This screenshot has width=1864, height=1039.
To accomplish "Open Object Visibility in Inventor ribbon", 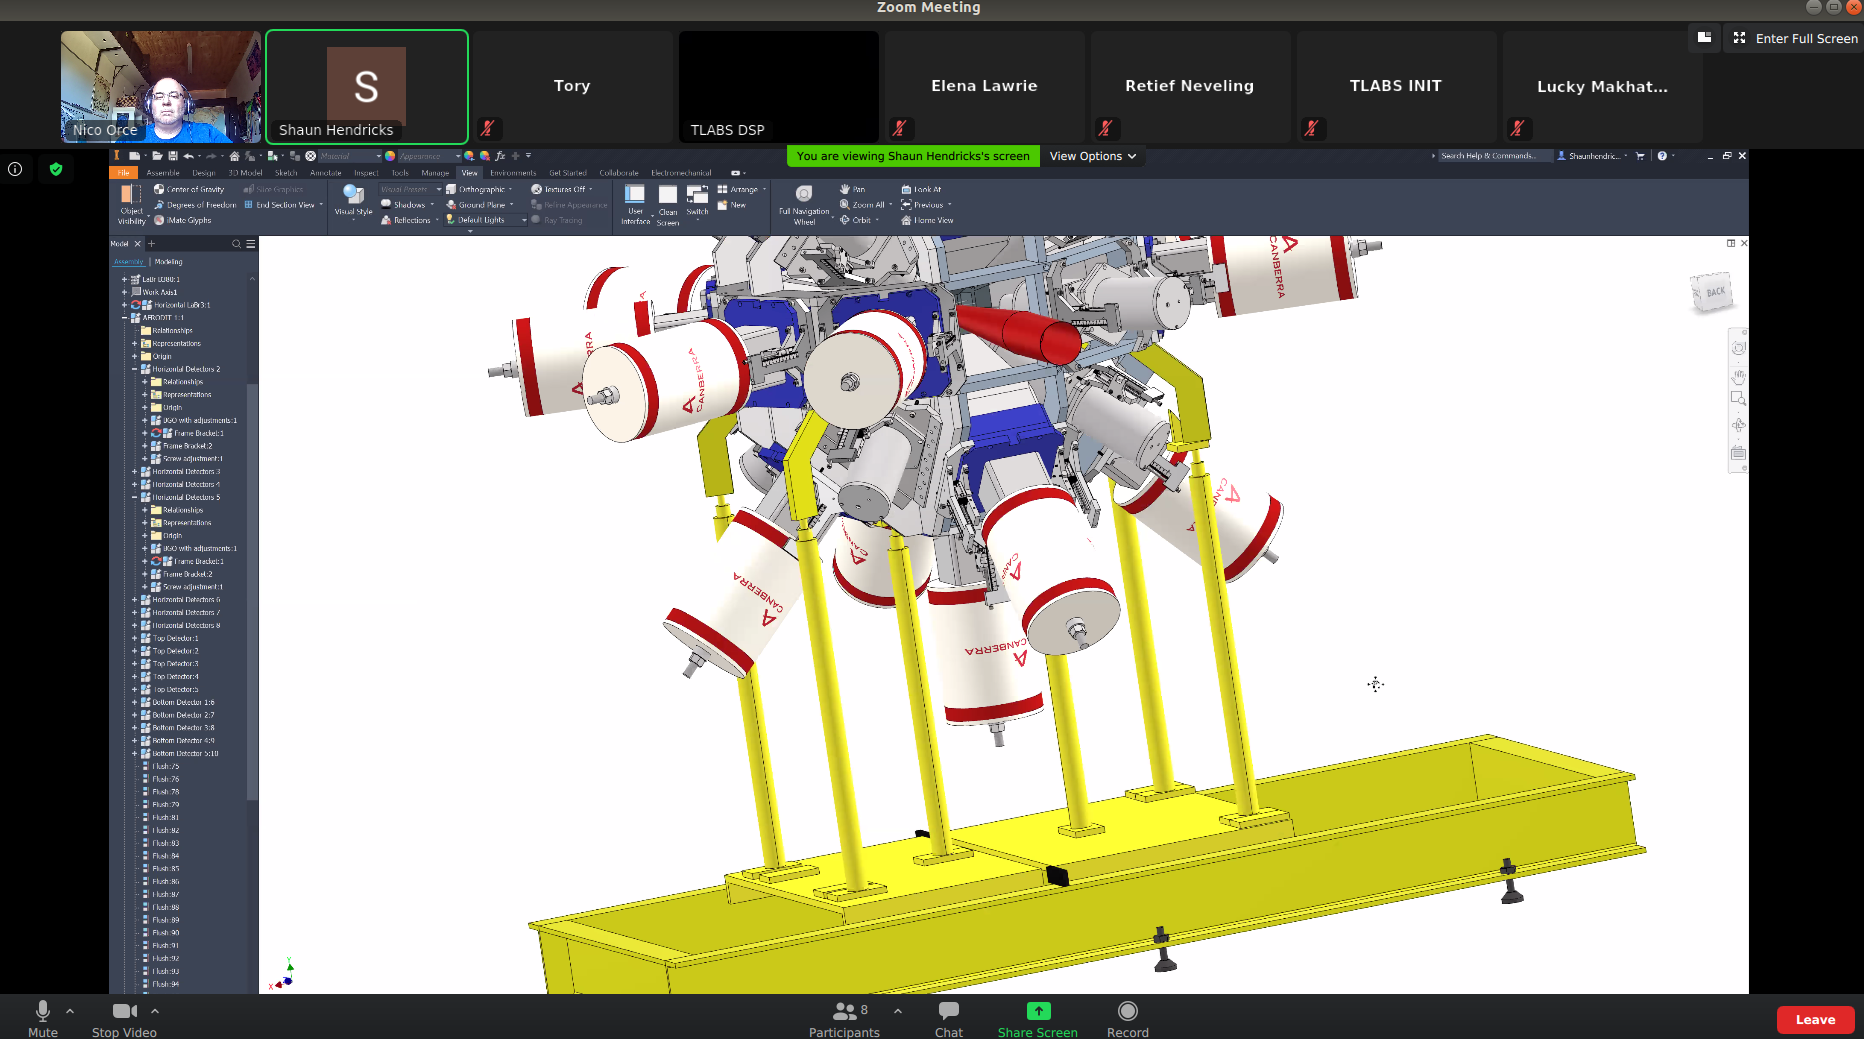I will 131,204.
